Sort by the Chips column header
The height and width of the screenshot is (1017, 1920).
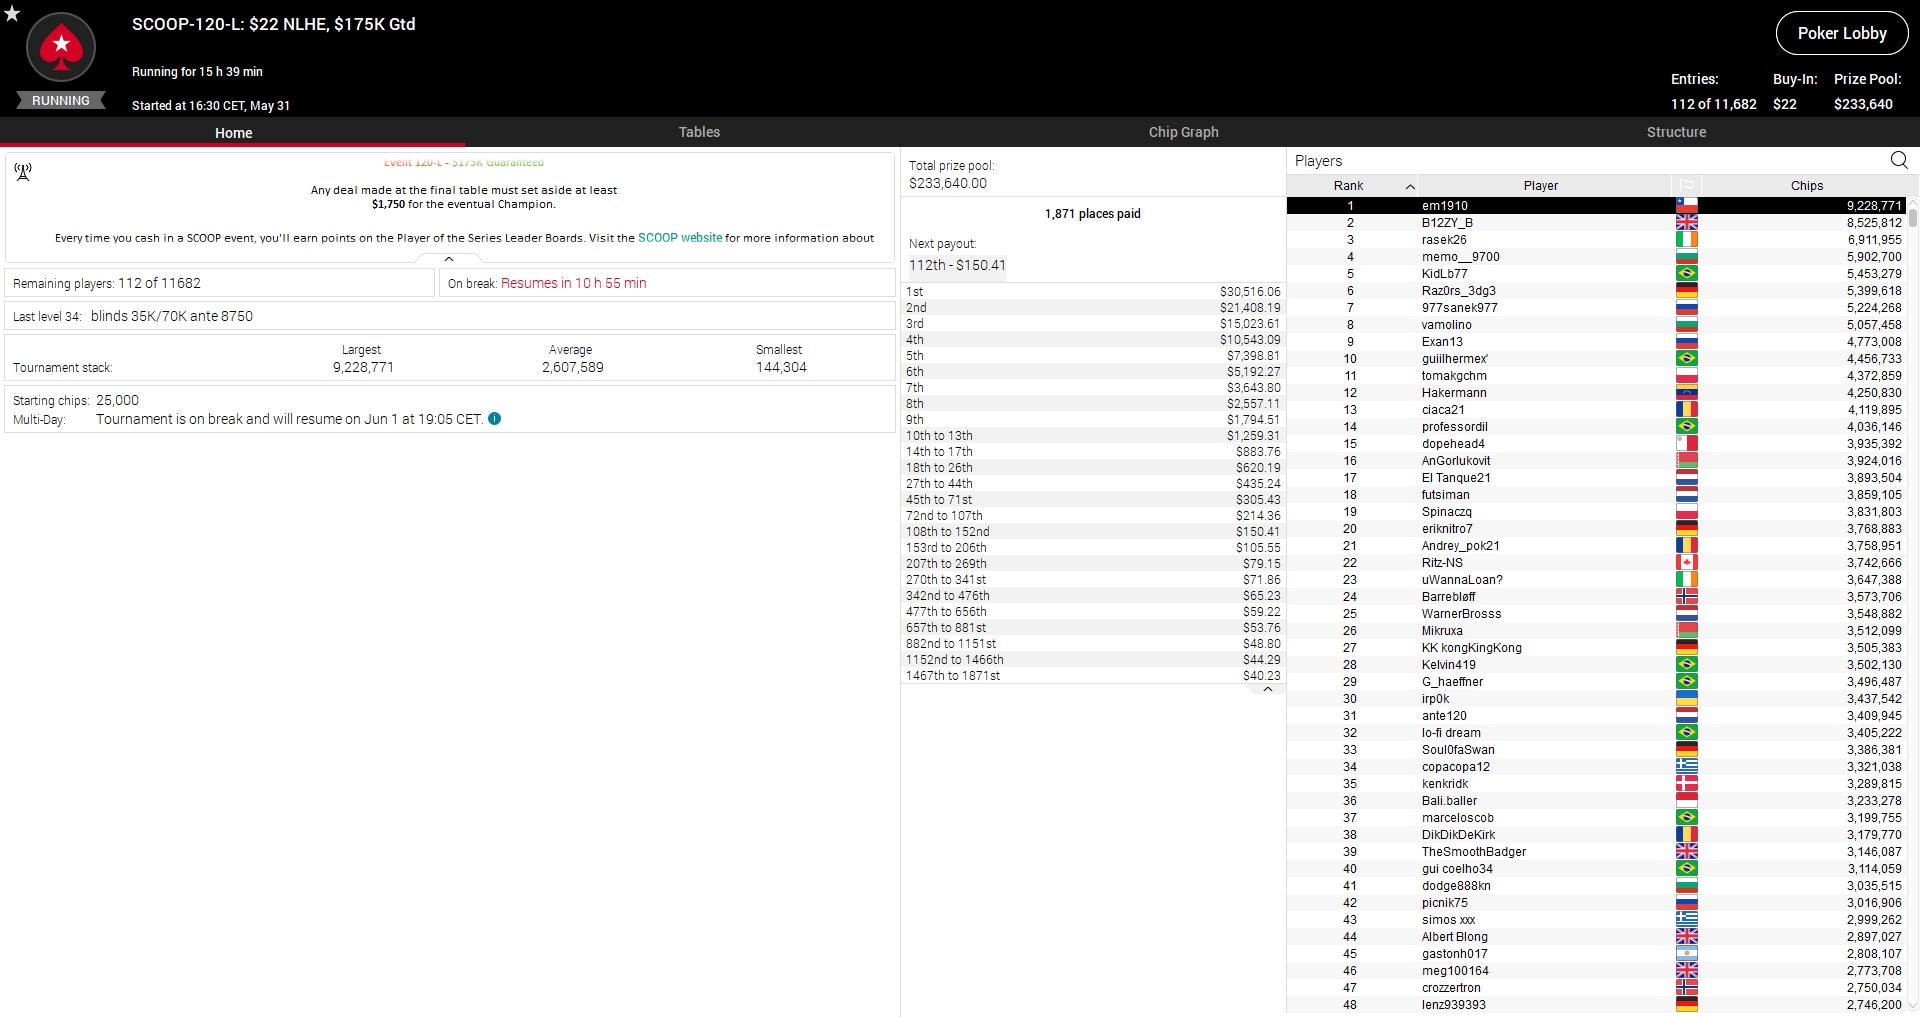coord(1806,186)
